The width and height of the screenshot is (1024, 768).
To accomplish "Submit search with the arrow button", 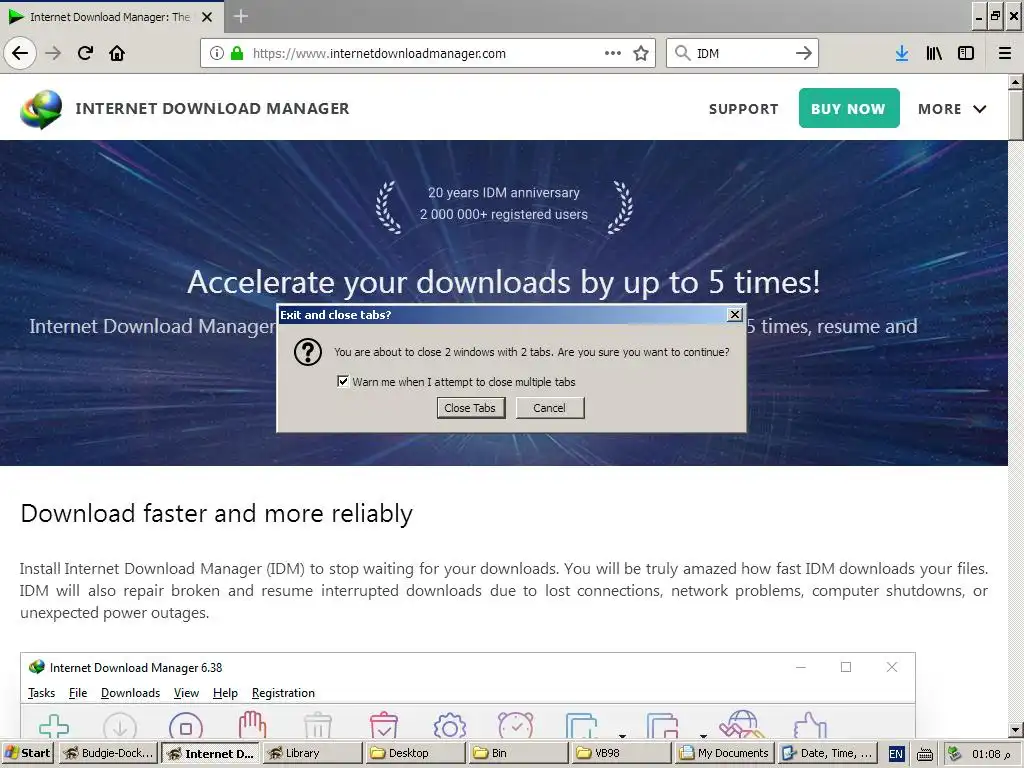I will 804,53.
